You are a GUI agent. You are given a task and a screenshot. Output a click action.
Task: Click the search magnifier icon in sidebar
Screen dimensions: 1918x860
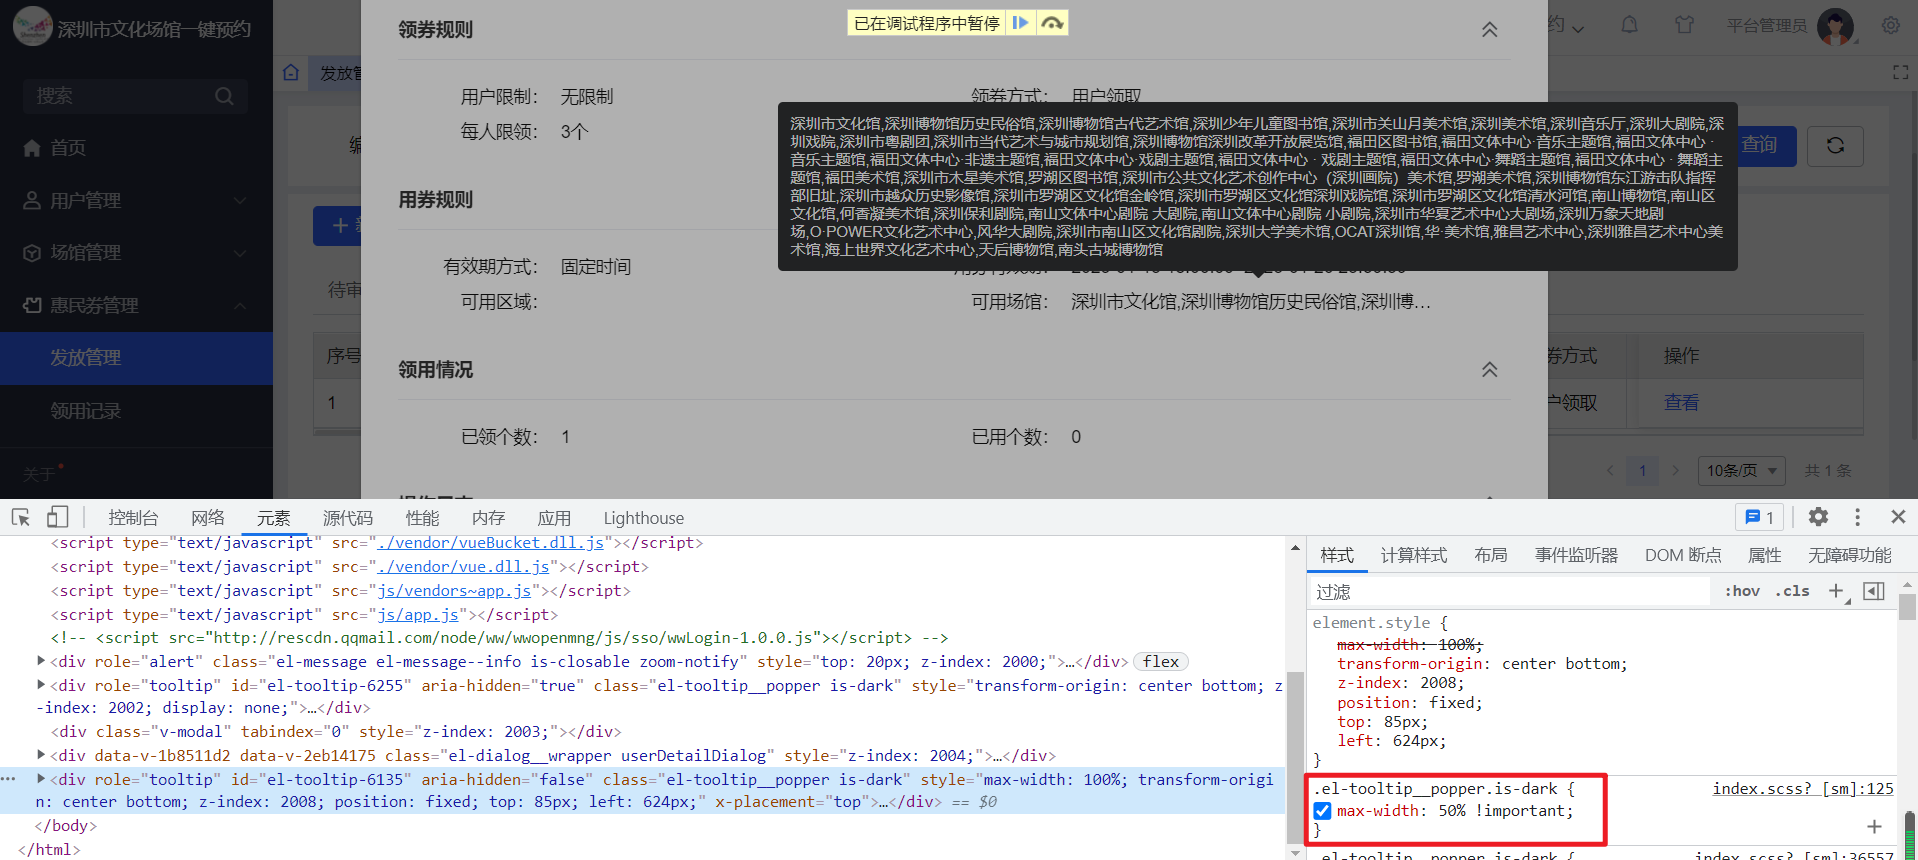pos(224,96)
